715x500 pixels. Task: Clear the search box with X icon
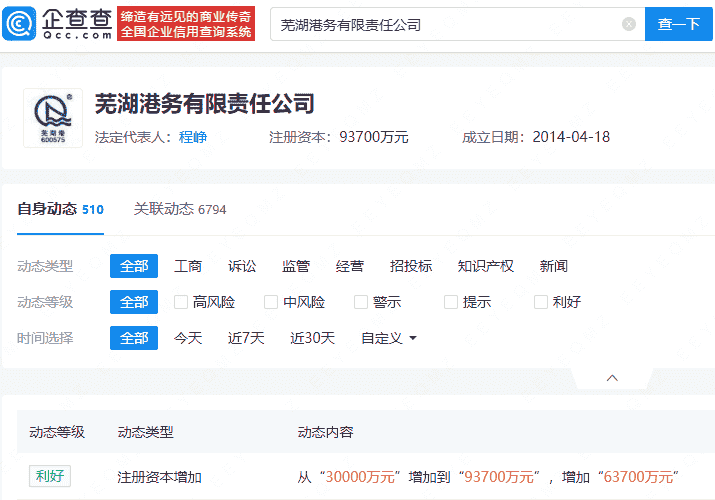click(x=629, y=24)
